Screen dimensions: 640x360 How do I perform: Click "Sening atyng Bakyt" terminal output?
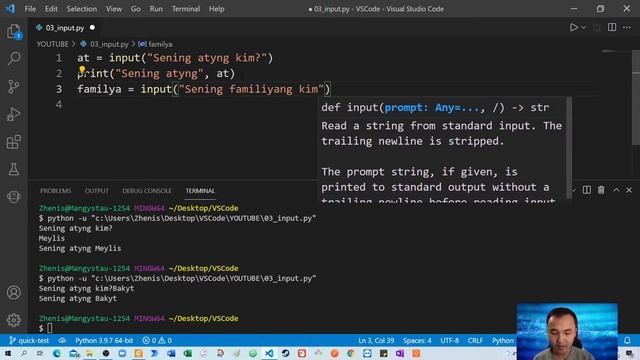(x=78, y=298)
